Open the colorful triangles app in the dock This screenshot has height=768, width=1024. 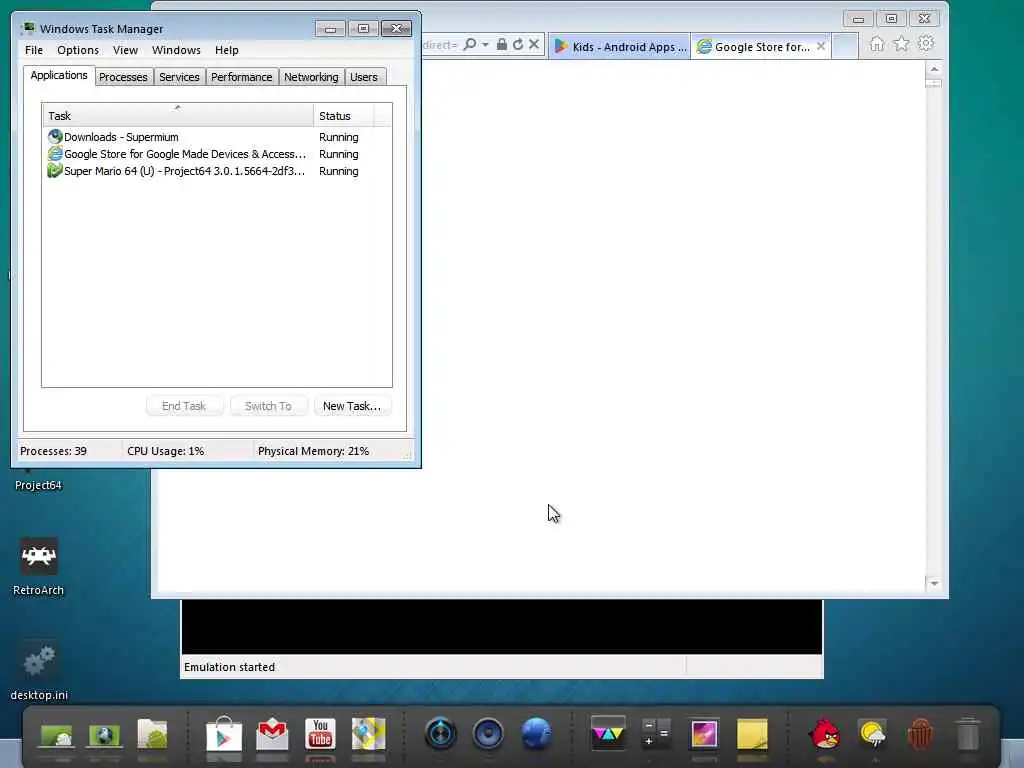[608, 733]
